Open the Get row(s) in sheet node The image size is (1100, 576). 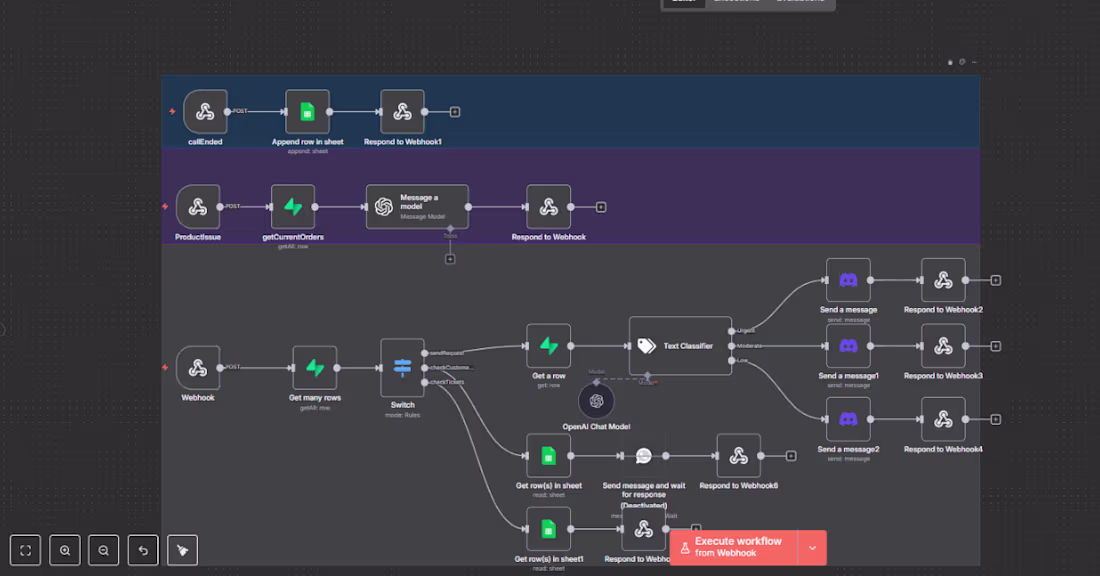coord(549,456)
